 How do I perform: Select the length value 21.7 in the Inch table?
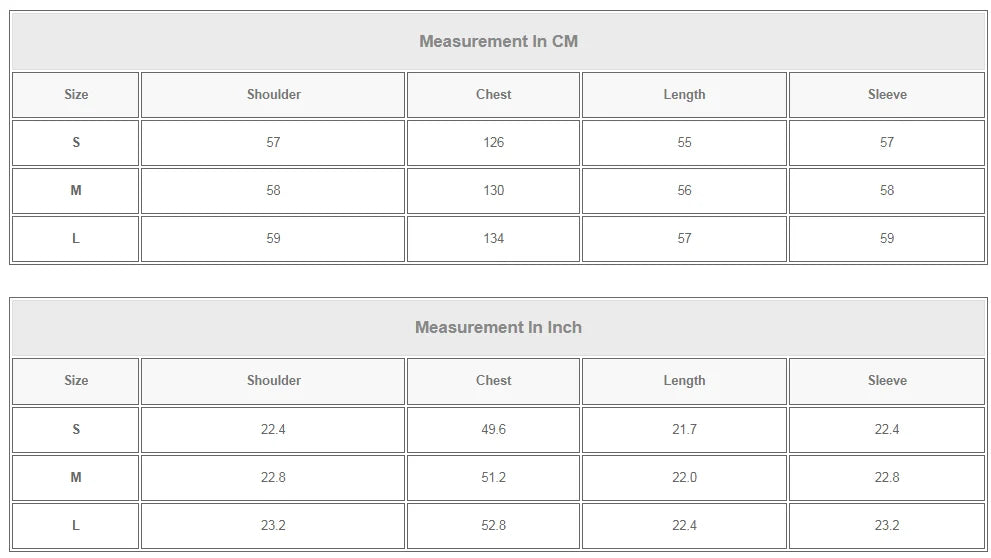[684, 429]
